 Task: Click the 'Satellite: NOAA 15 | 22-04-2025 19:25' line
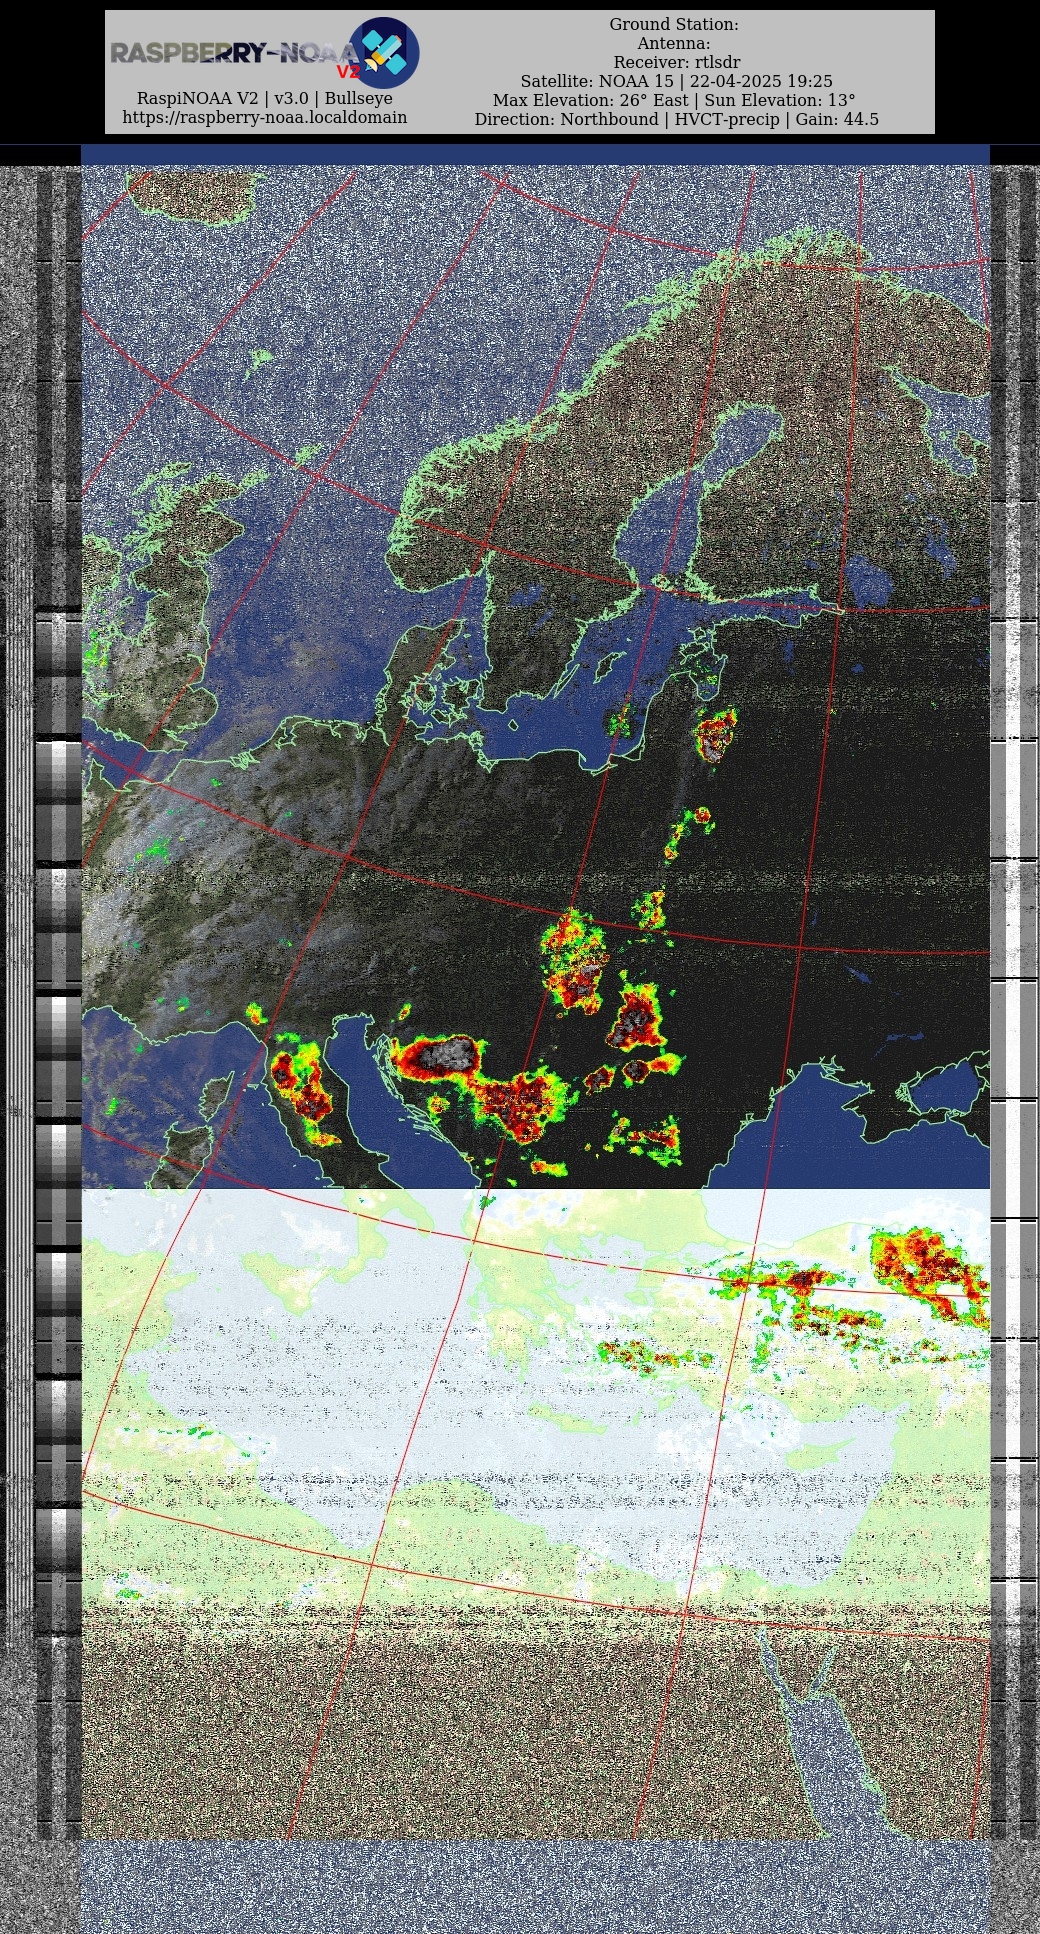pyautogui.click(x=677, y=82)
